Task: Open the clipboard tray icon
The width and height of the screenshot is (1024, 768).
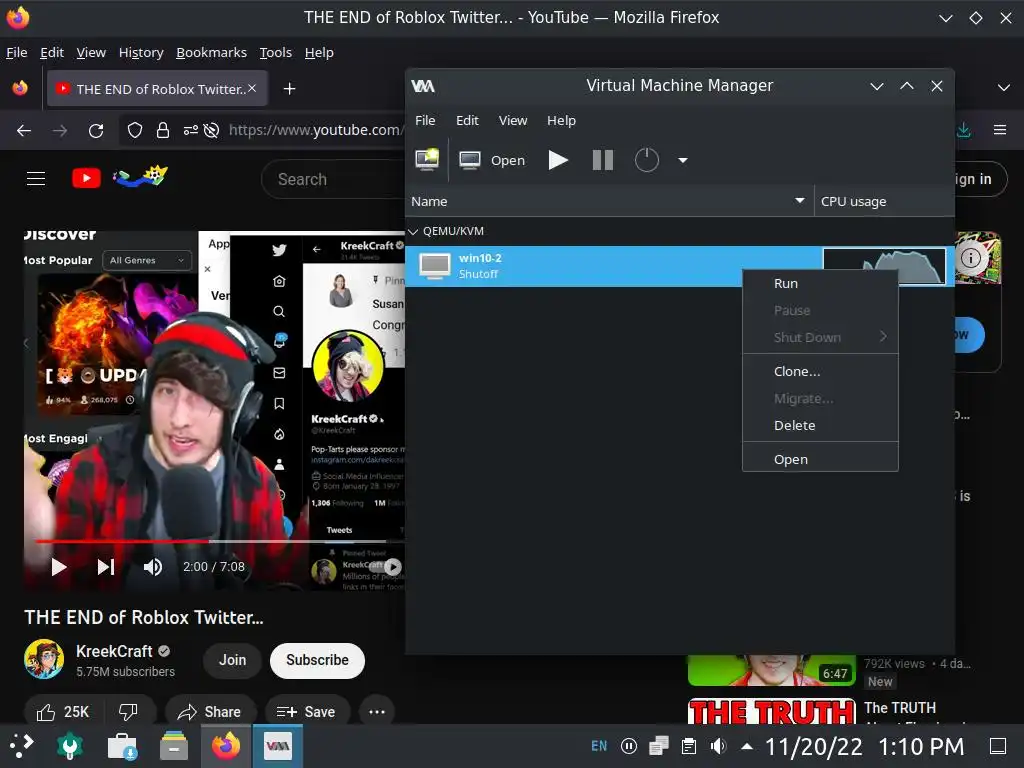Action: 688,746
